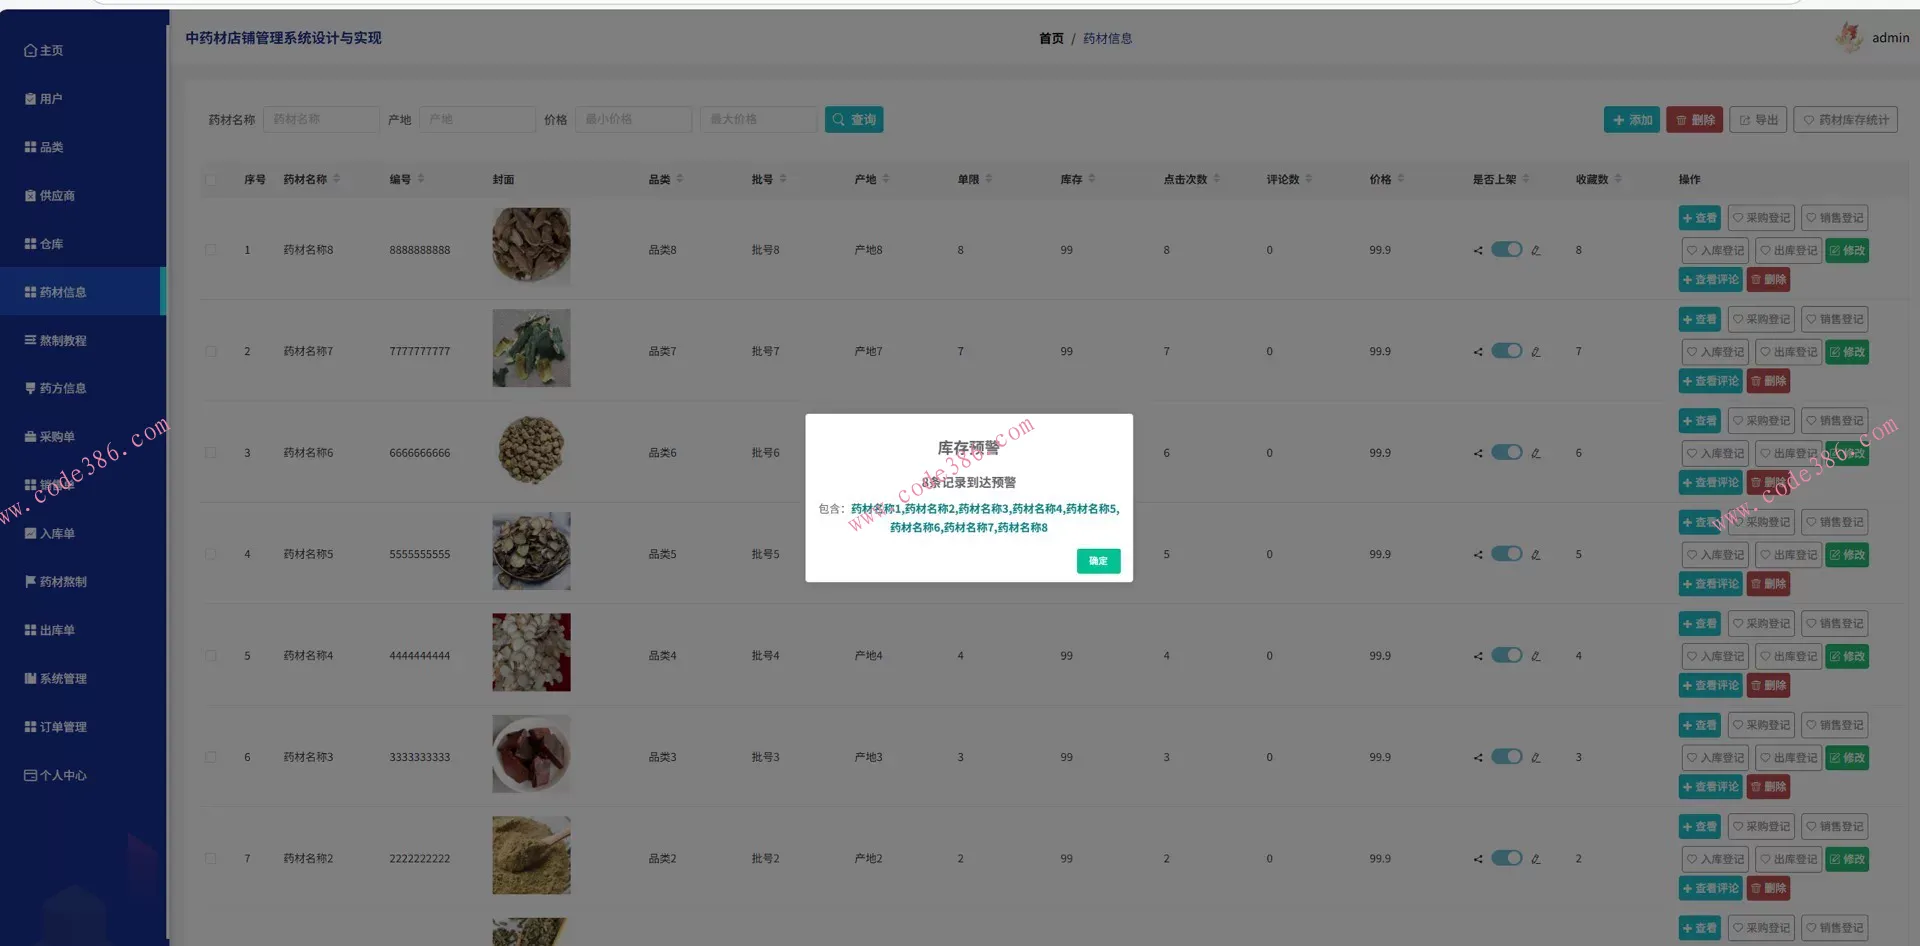Click the edit pencil icon for 药材名称7

[1536, 351]
